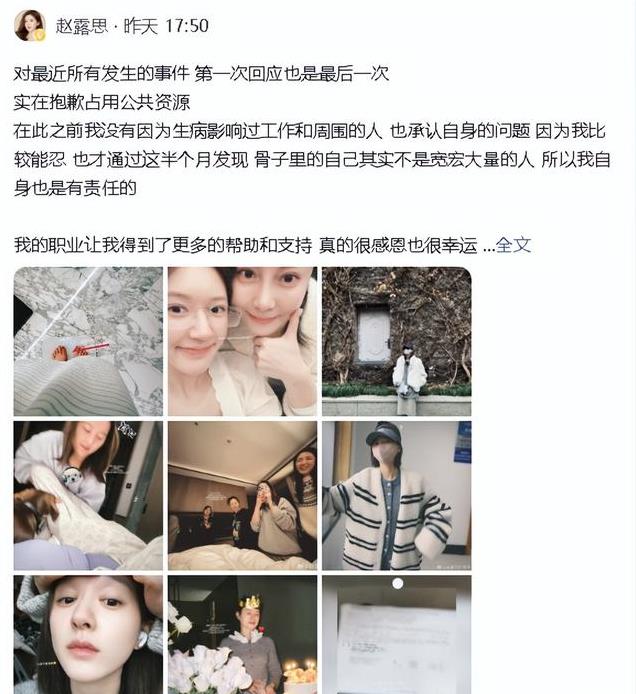This screenshot has width=636, height=694.
Task: Open the 赵露思 username link
Action: click(81, 26)
